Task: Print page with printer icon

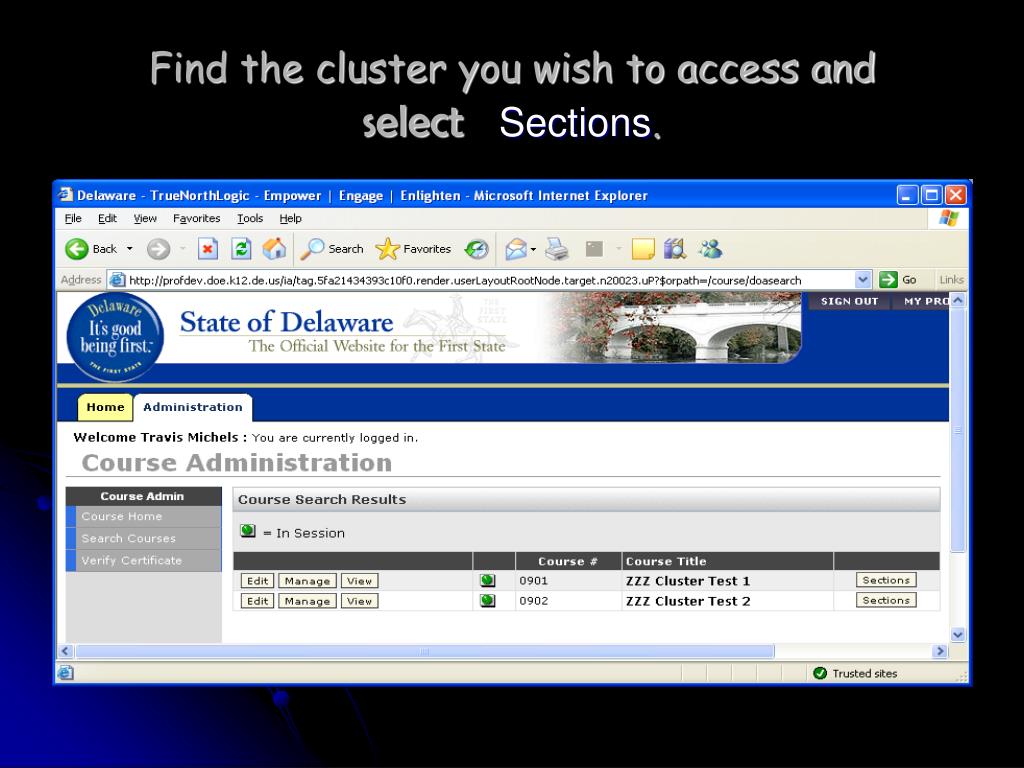Action: click(x=557, y=249)
